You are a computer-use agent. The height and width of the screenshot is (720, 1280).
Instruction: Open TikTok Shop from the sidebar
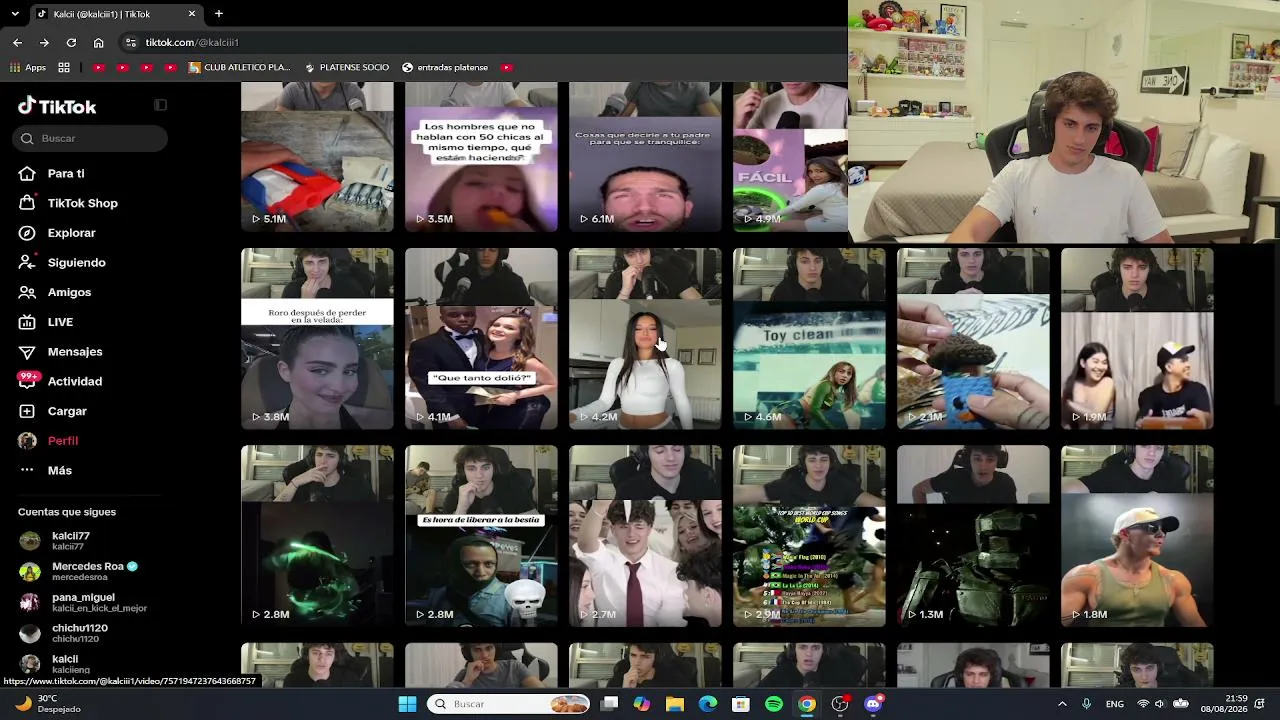coord(70,203)
